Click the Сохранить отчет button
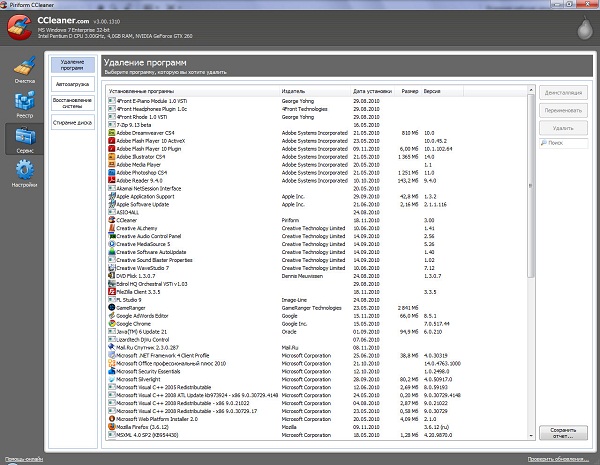The height and width of the screenshot is (465, 600). pyautogui.click(x=563, y=433)
